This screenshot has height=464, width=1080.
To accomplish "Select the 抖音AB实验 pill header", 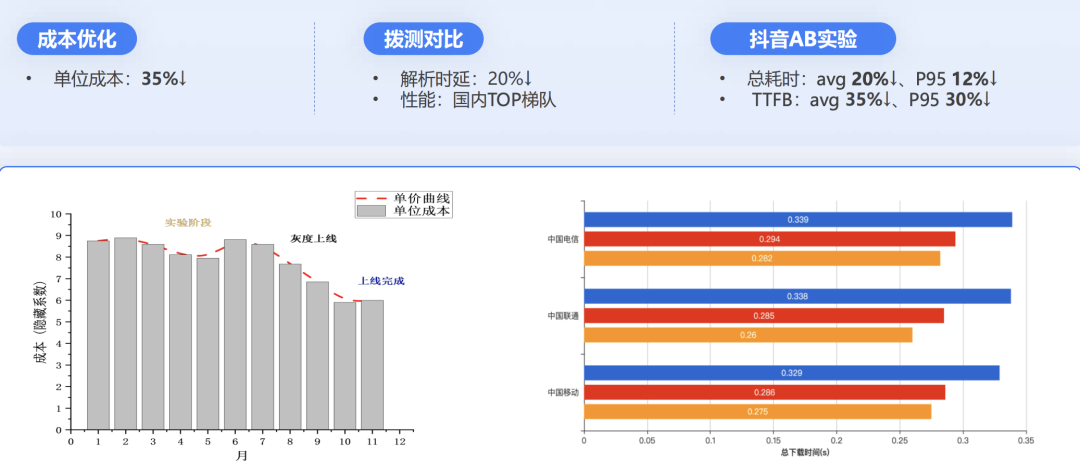I will pos(803,39).
